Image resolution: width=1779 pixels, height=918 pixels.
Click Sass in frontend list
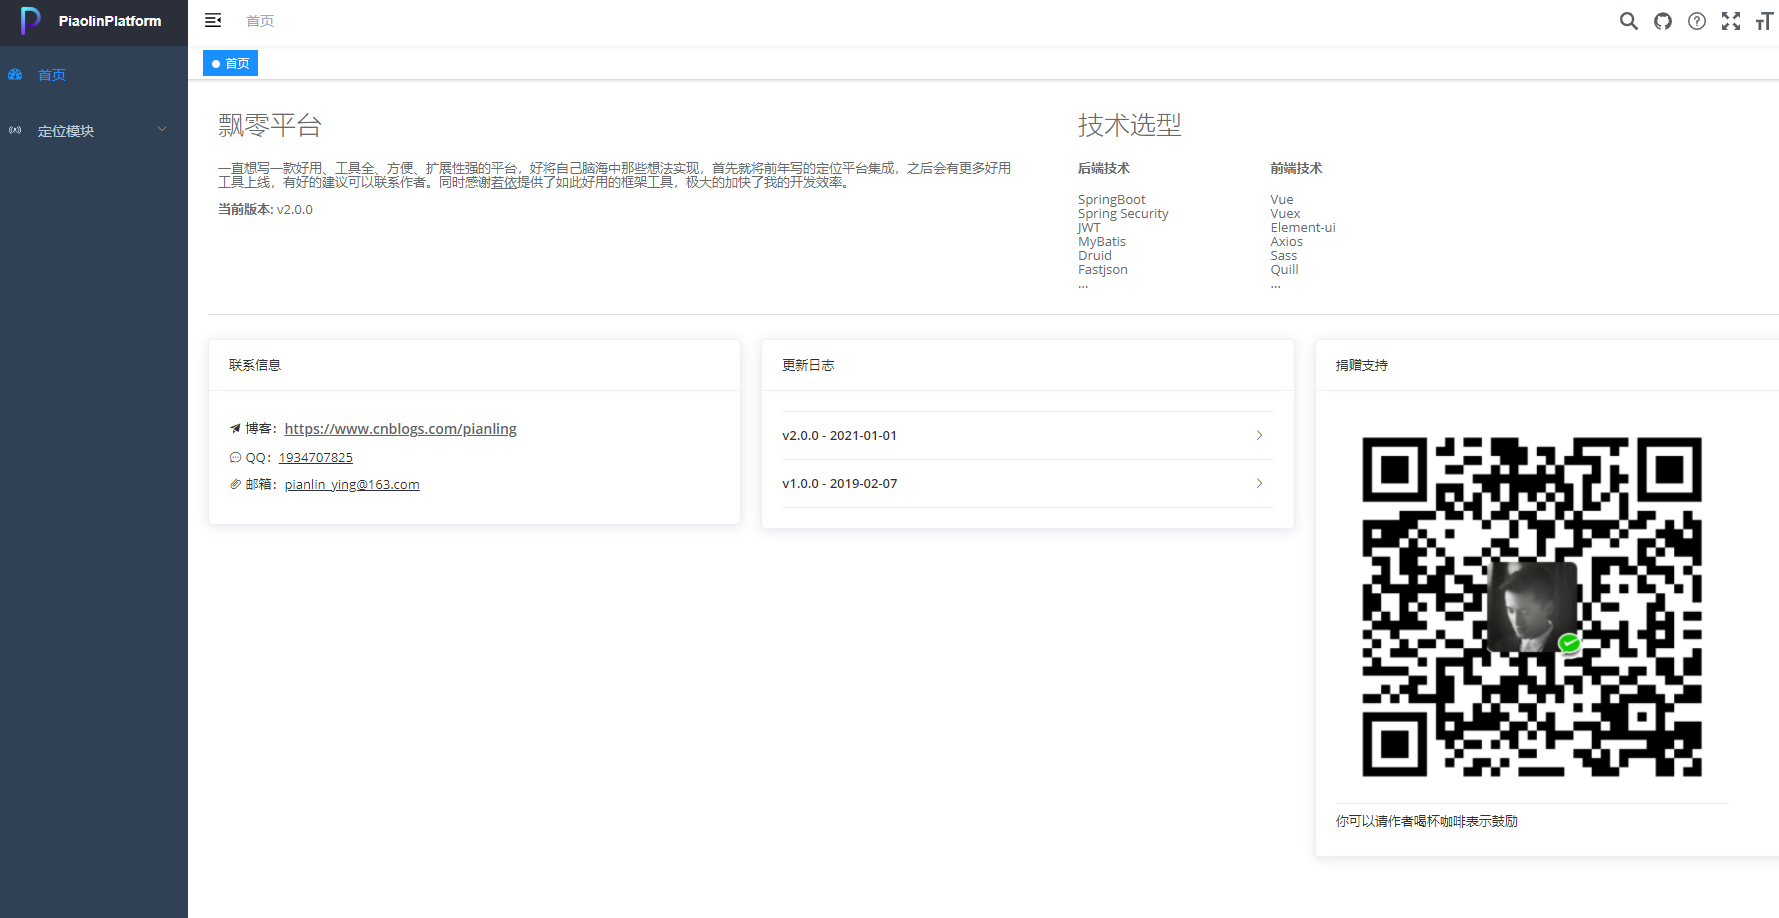tap(1284, 255)
